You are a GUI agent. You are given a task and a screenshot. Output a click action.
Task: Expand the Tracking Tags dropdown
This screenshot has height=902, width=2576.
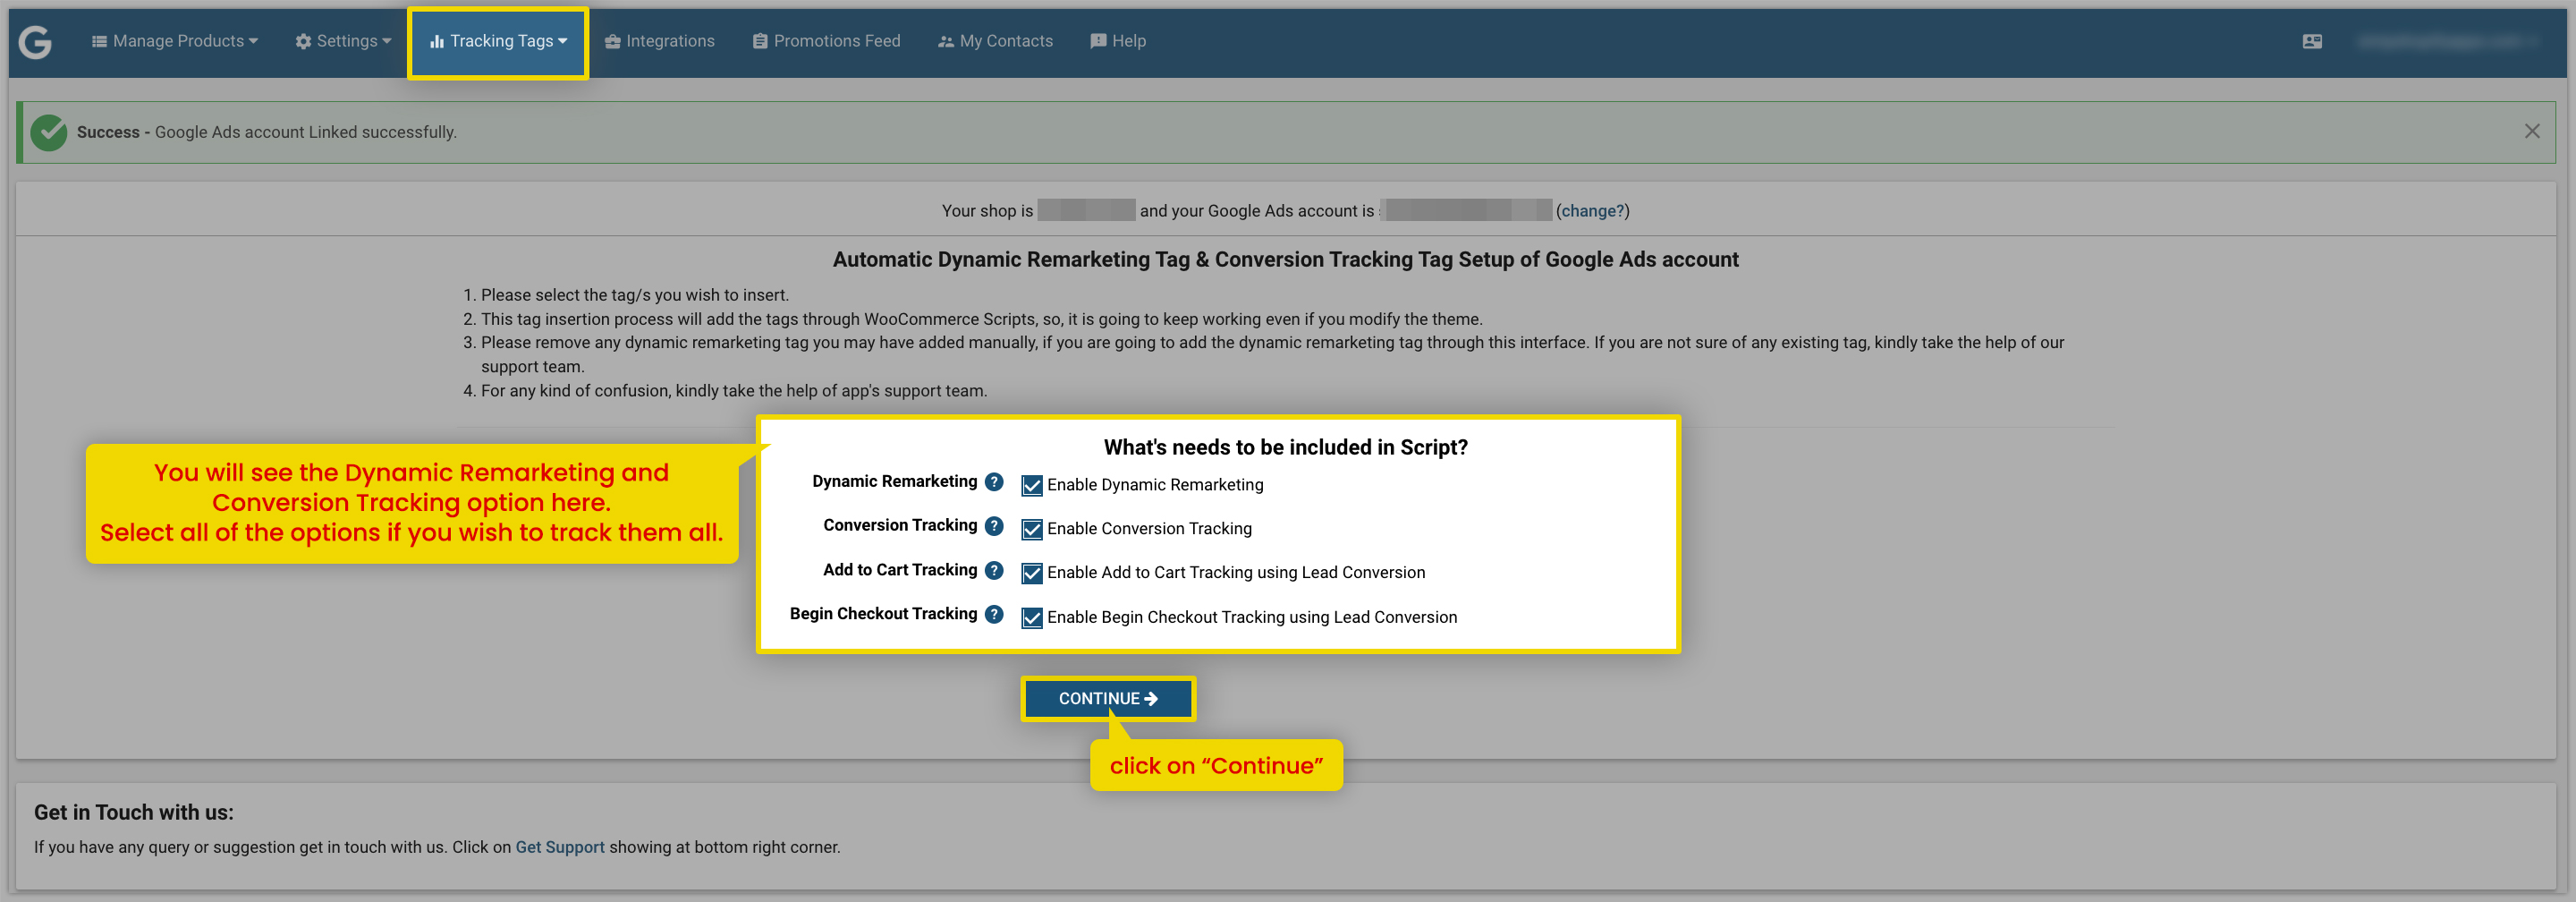(498, 41)
